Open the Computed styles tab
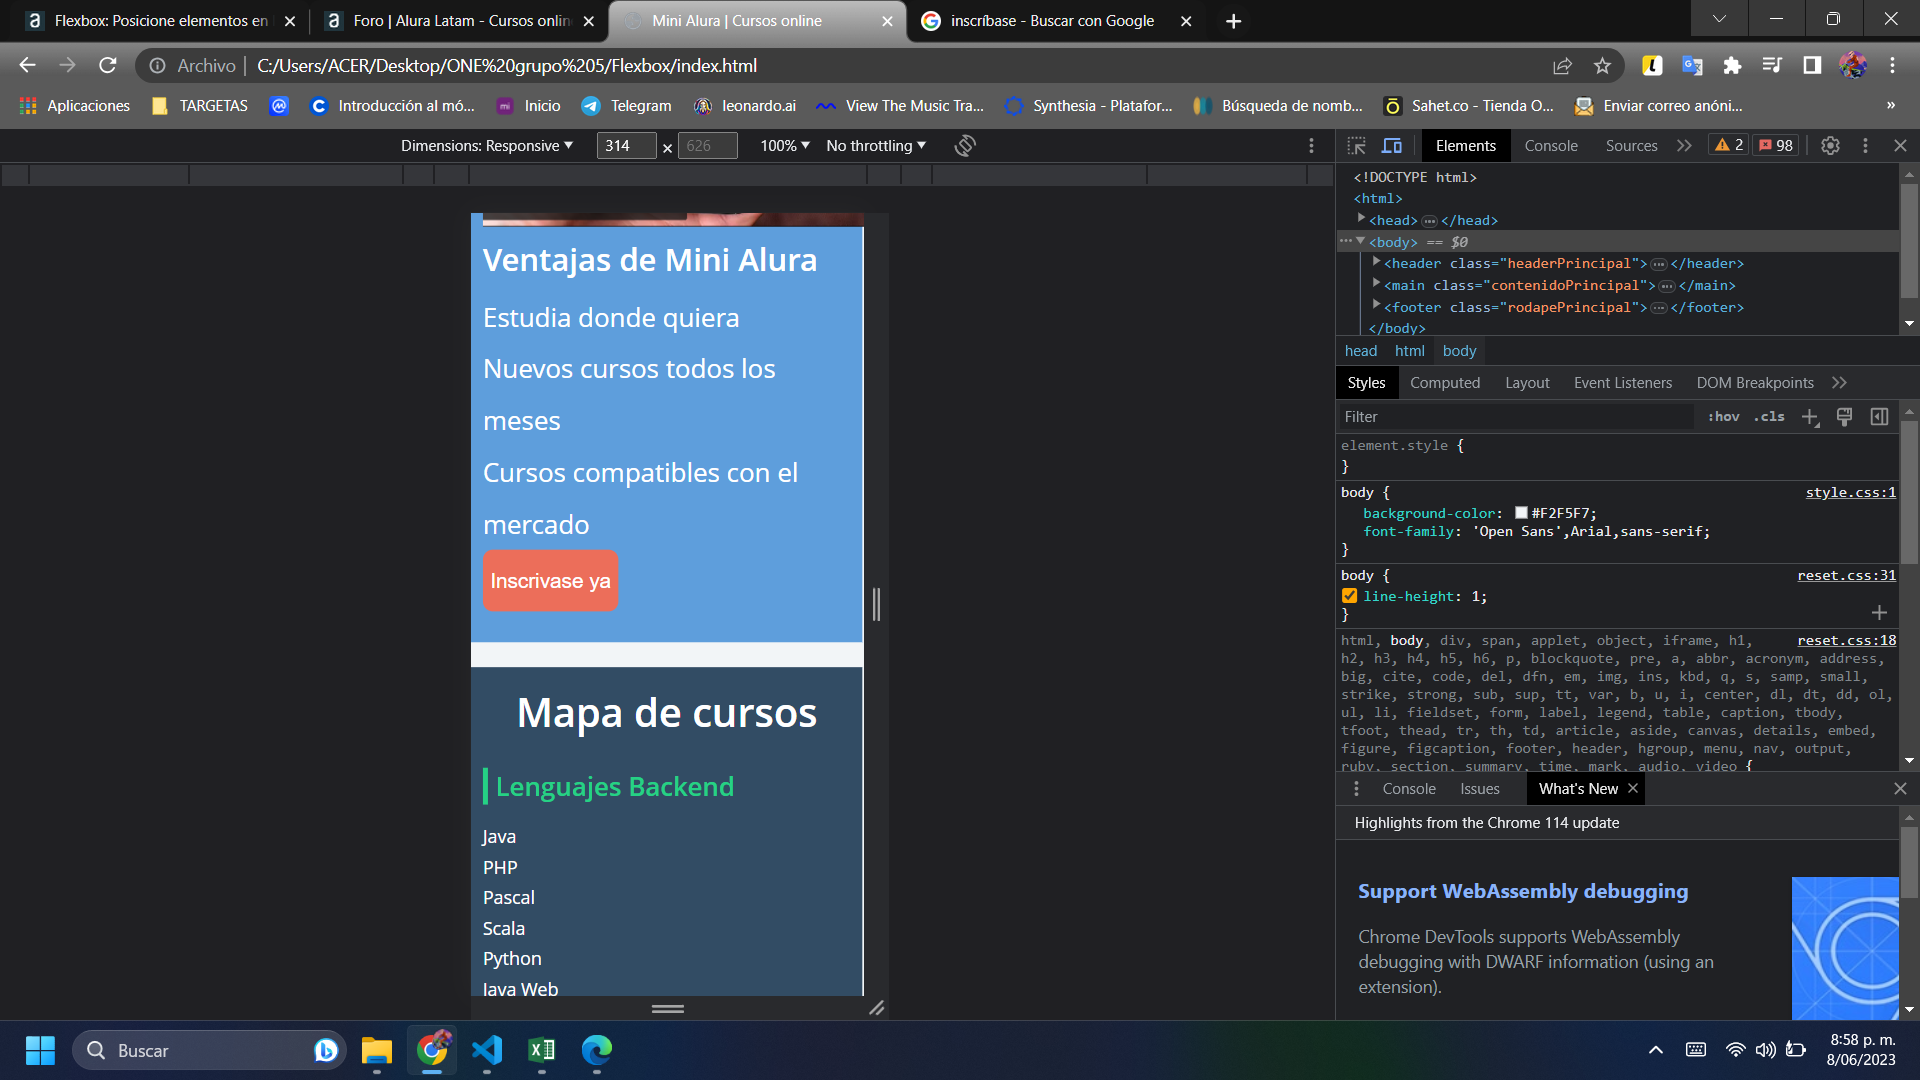This screenshot has width=1920, height=1080. point(1445,383)
